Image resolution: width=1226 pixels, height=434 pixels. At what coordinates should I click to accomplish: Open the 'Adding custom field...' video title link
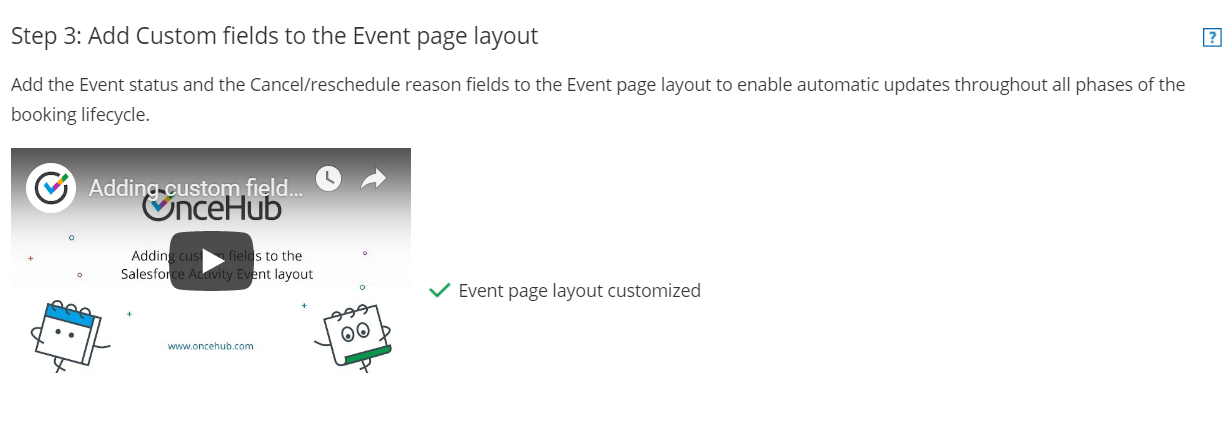(195, 187)
